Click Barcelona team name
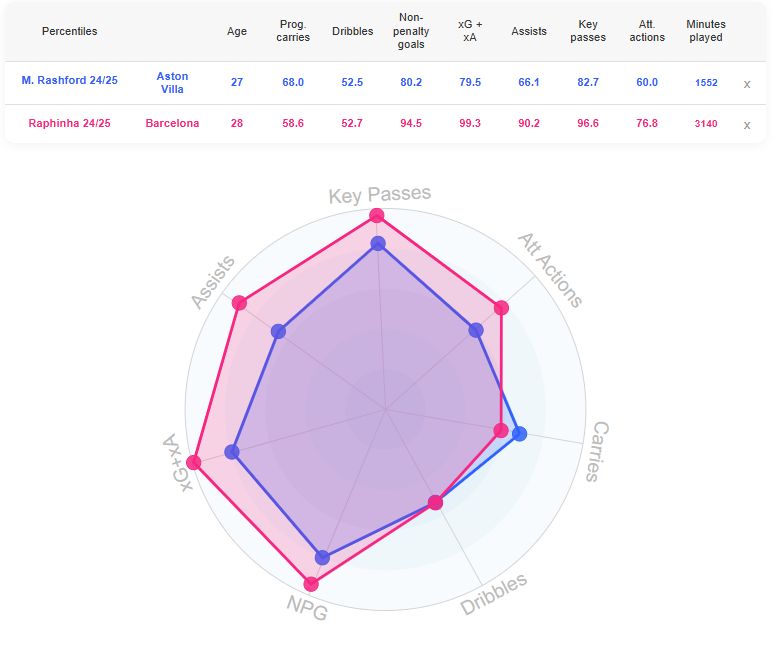Image resolution: width=773 pixels, height=652 pixels. (x=172, y=124)
